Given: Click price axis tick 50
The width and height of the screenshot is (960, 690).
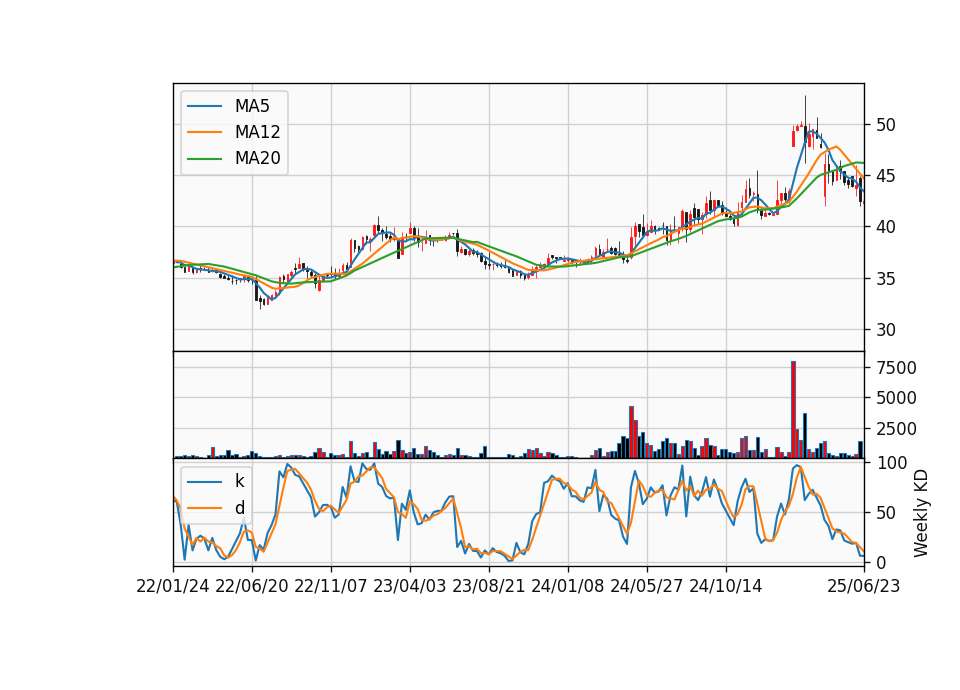Looking at the screenshot, I should point(885,125).
